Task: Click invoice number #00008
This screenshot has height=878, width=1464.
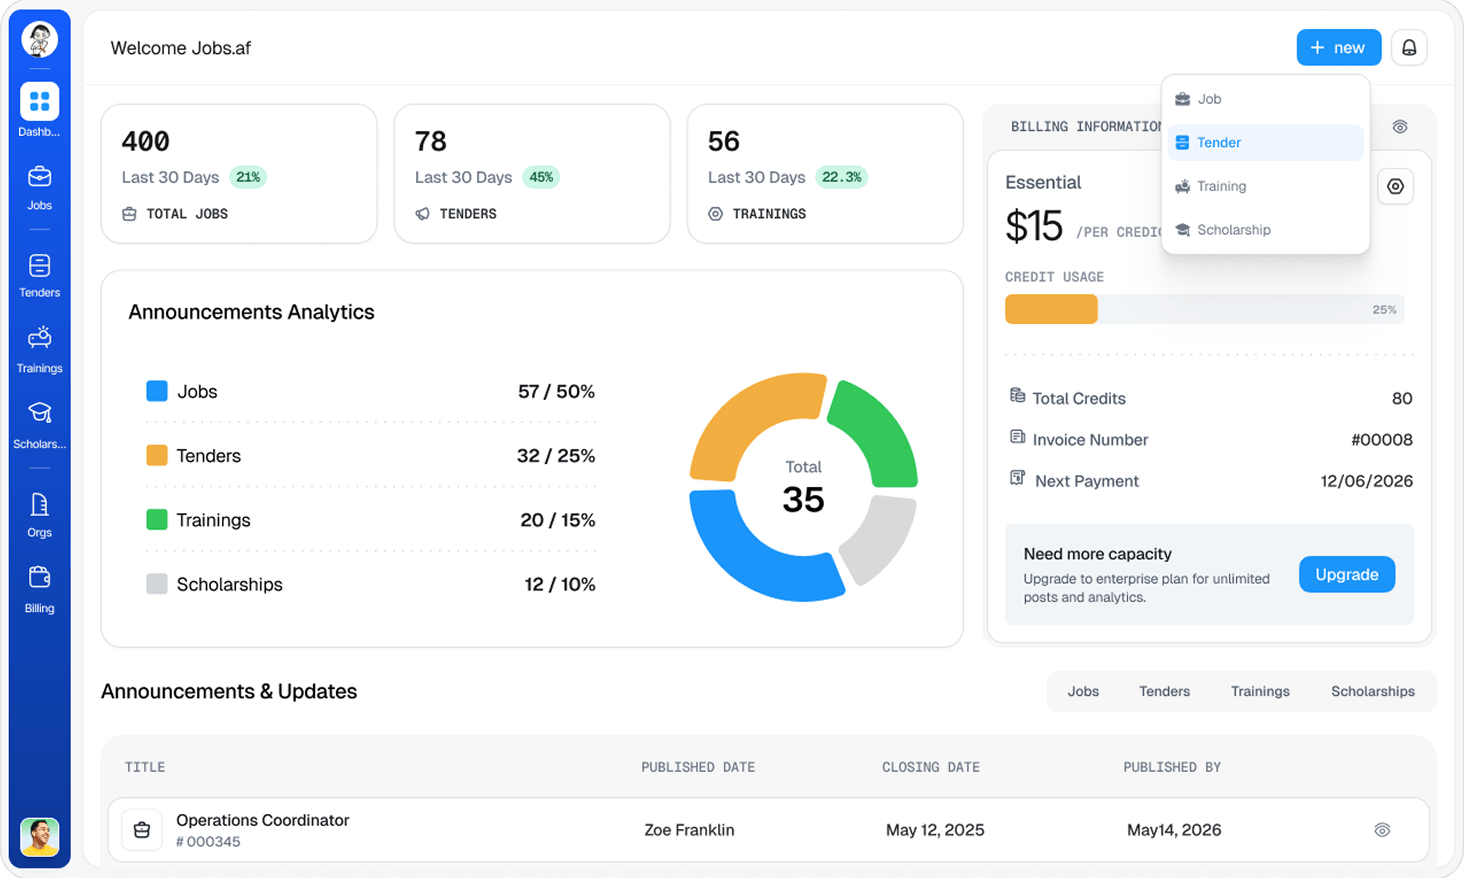Action: pyautogui.click(x=1381, y=440)
